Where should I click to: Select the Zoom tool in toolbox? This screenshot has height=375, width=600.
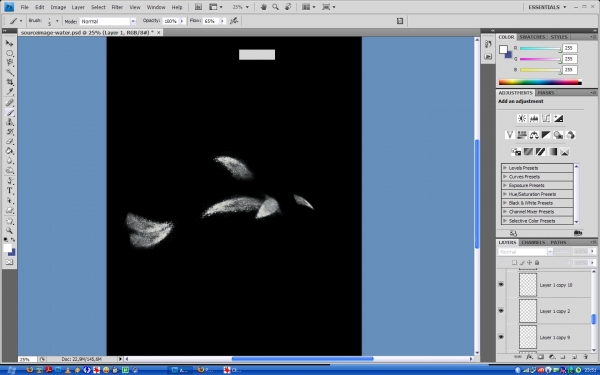coord(10,231)
